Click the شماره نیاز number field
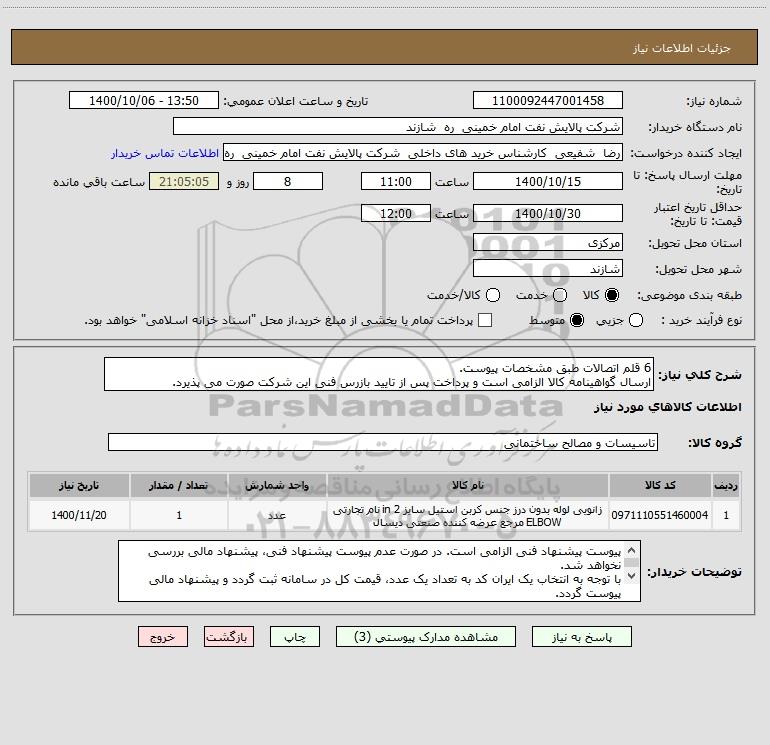Screen dimensions: 770x745 pos(548,100)
